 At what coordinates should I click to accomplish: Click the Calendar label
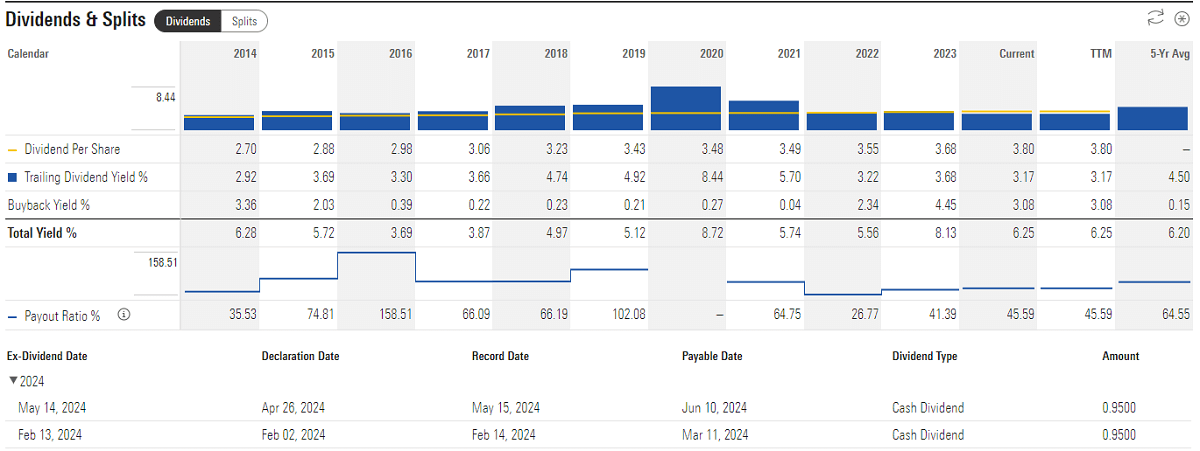pos(28,54)
